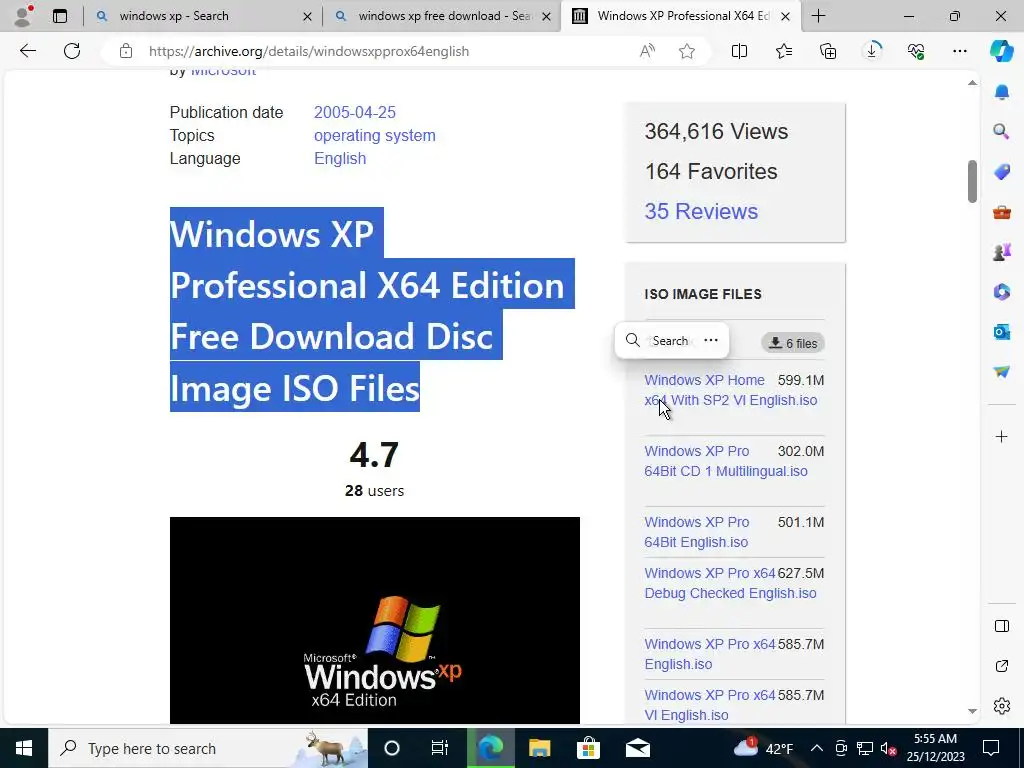This screenshot has height=768, width=1024.
Task: Open File Explorer from taskbar
Action: click(x=539, y=748)
